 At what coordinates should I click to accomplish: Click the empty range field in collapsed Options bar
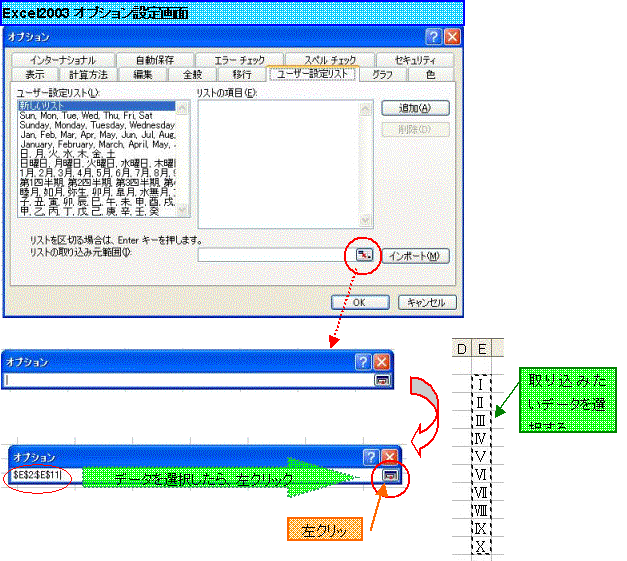189,380
